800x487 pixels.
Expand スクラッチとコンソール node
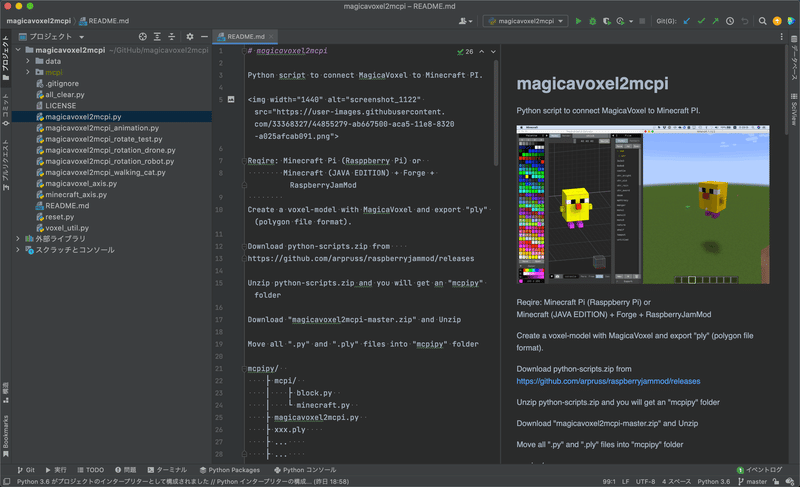pyautogui.click(x=18, y=250)
